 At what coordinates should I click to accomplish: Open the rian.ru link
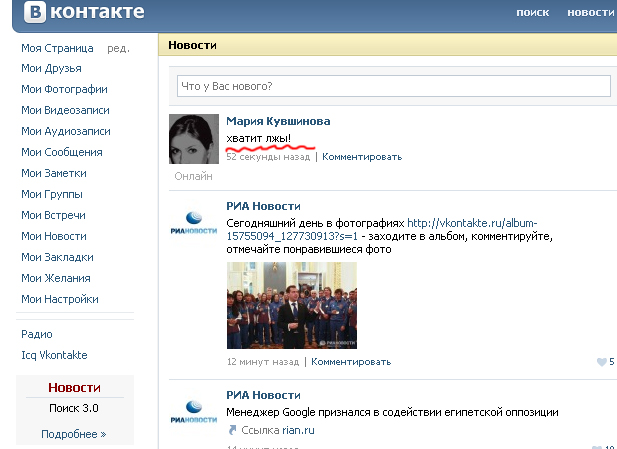coord(296,430)
